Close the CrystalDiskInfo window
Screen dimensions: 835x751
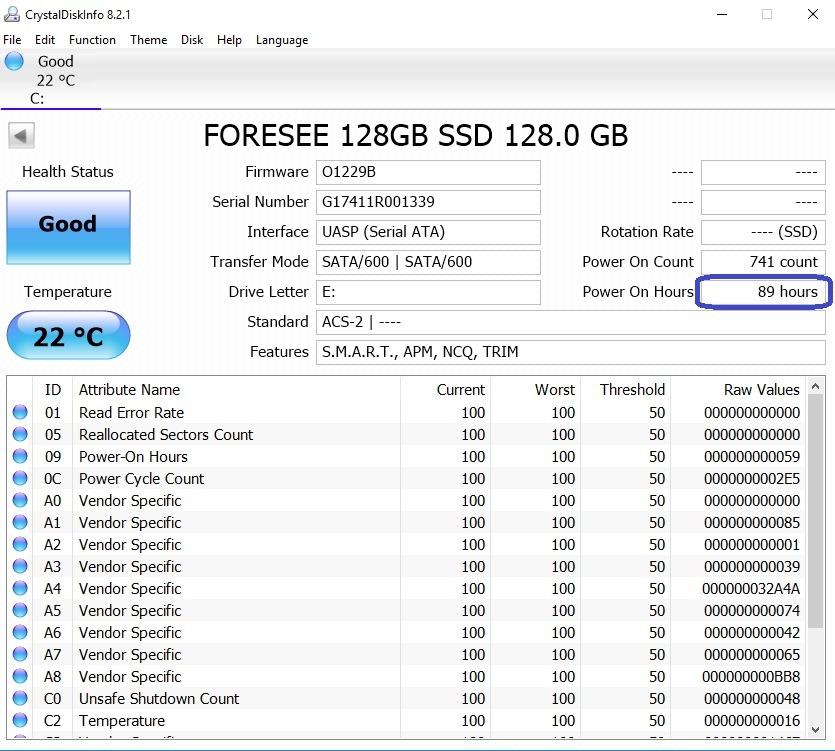(x=813, y=14)
